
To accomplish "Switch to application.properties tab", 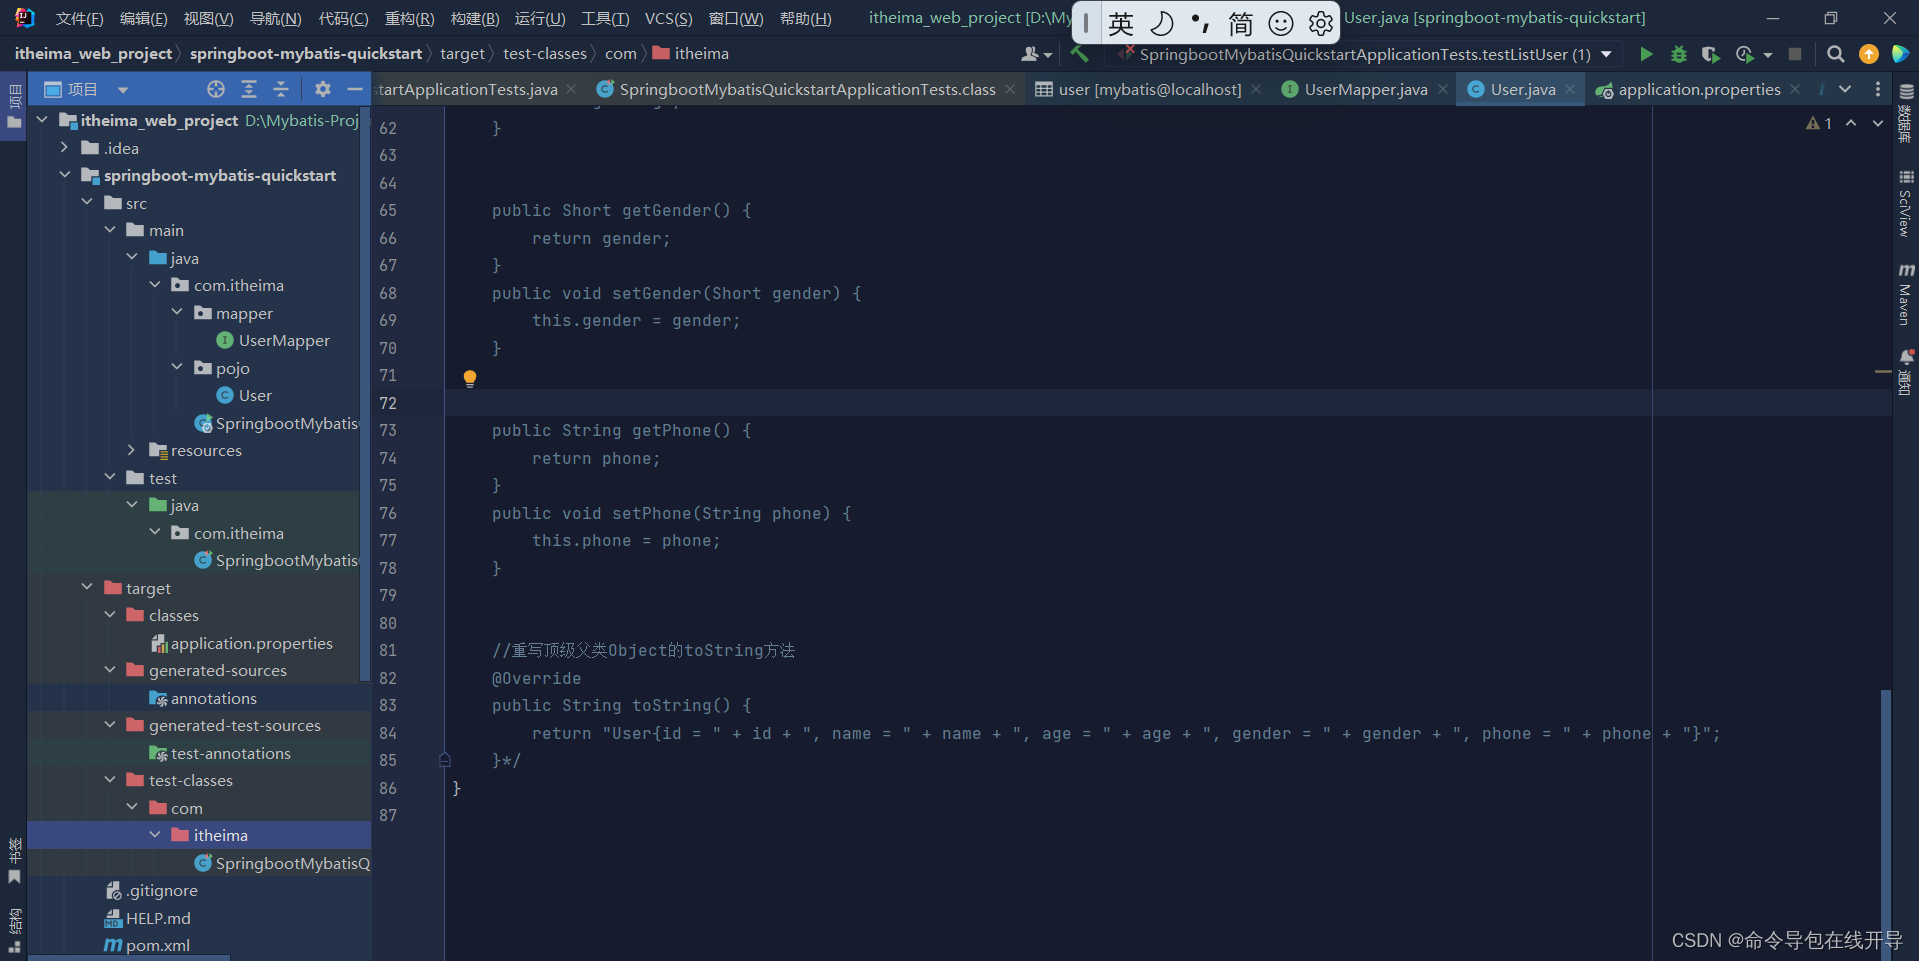I will point(1699,89).
